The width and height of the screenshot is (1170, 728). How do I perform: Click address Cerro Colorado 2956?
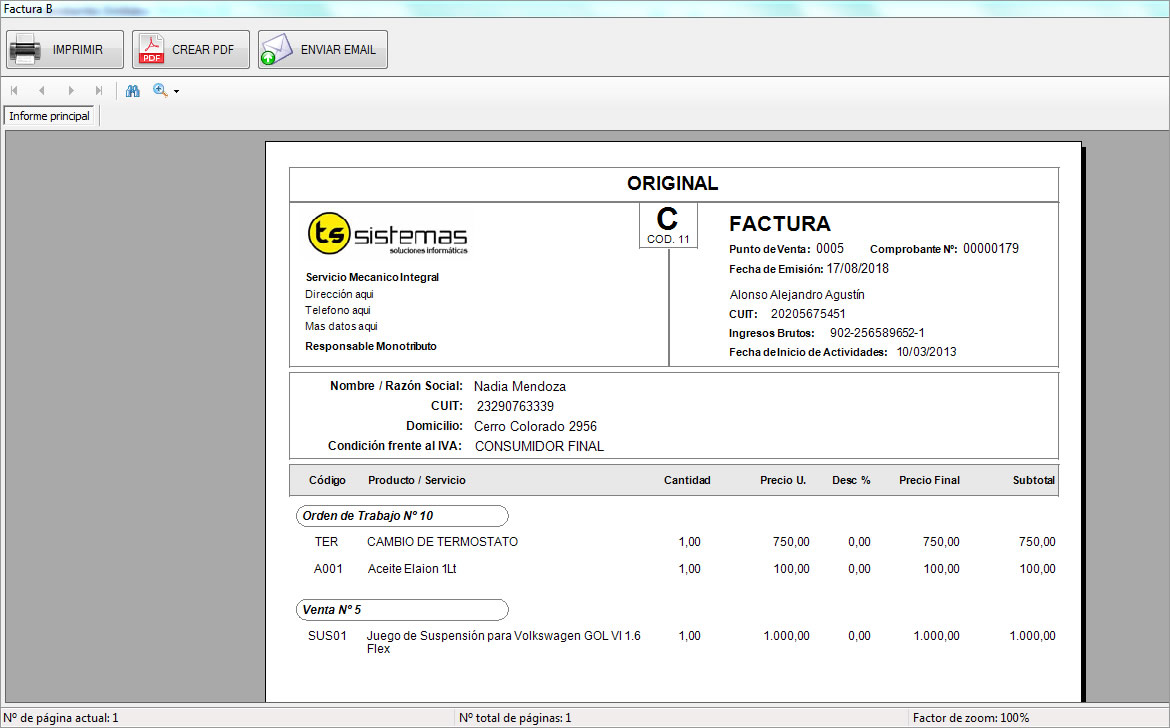coord(536,427)
